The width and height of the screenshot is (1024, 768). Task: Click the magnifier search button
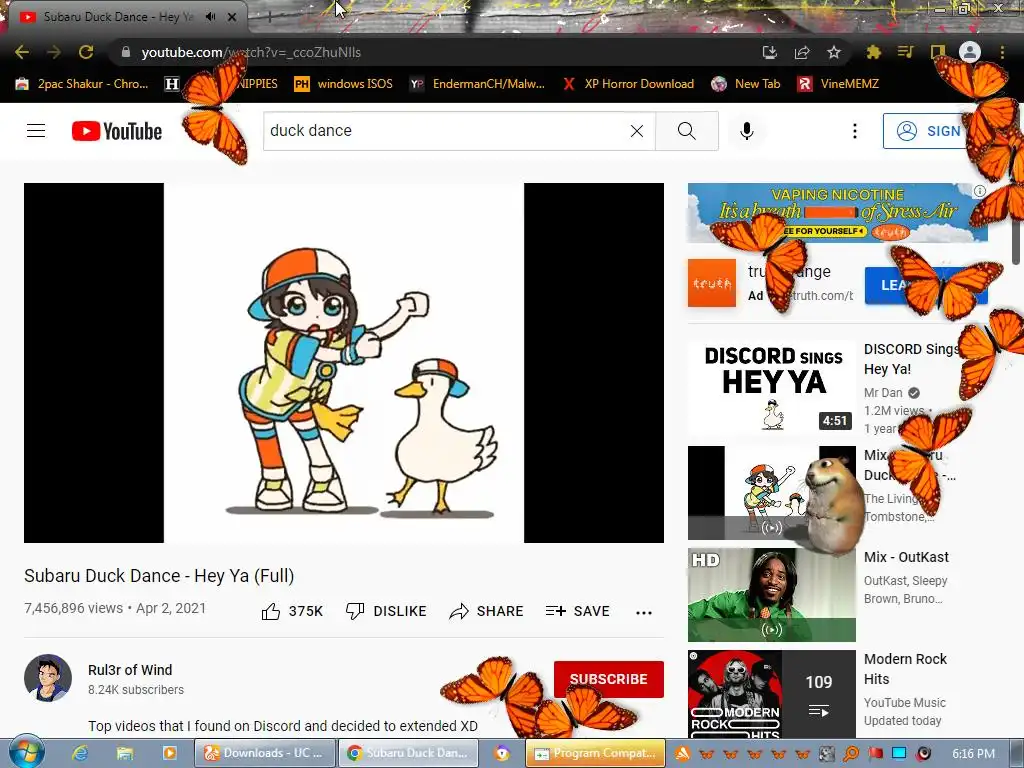[x=686, y=131]
